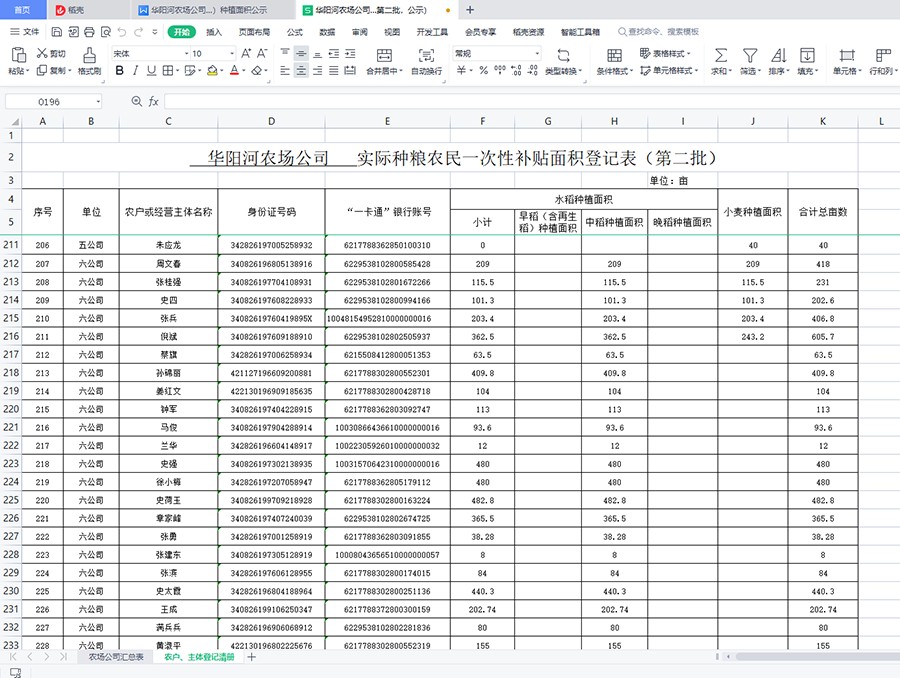Open the 页面布局 ribbon tab

[x=254, y=32]
